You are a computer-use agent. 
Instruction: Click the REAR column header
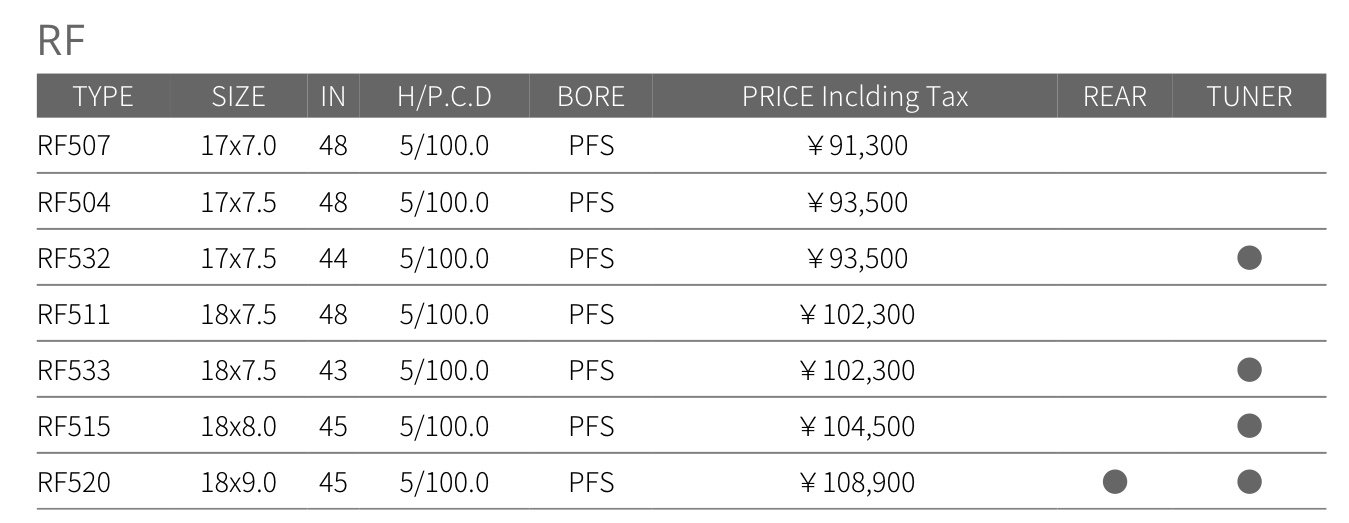coord(1115,96)
